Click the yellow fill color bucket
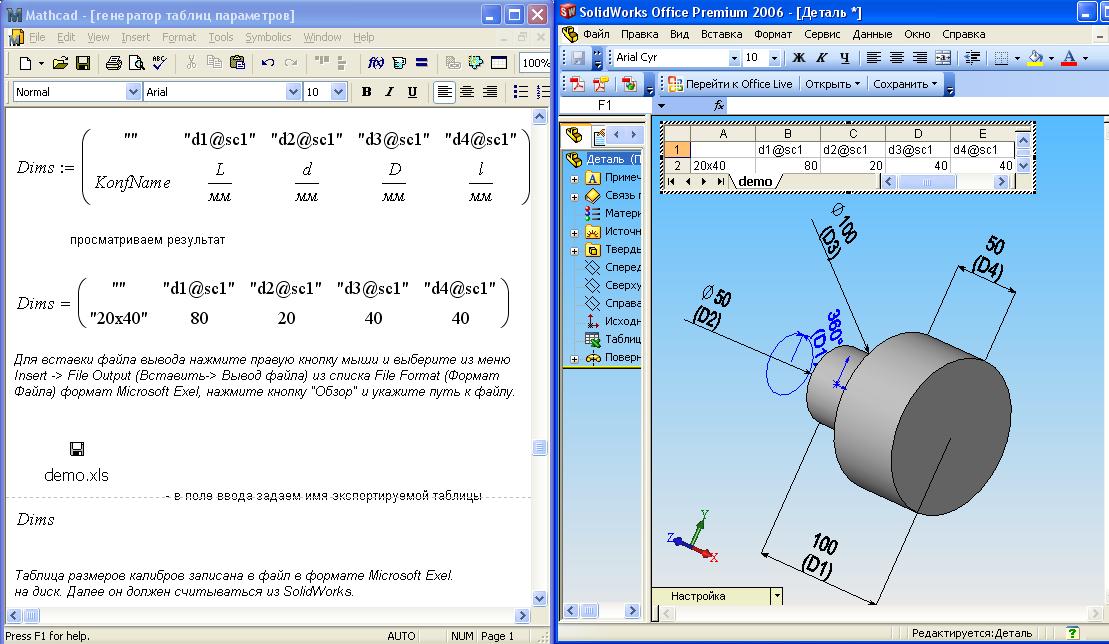Image resolution: width=1109 pixels, height=644 pixels. (x=1035, y=58)
